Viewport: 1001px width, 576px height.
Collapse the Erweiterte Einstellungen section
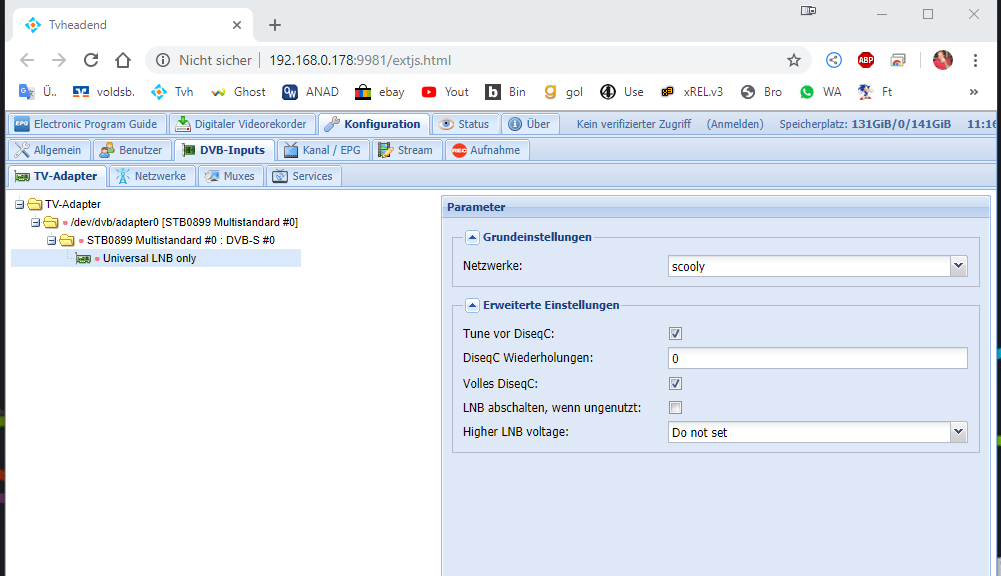pos(472,305)
